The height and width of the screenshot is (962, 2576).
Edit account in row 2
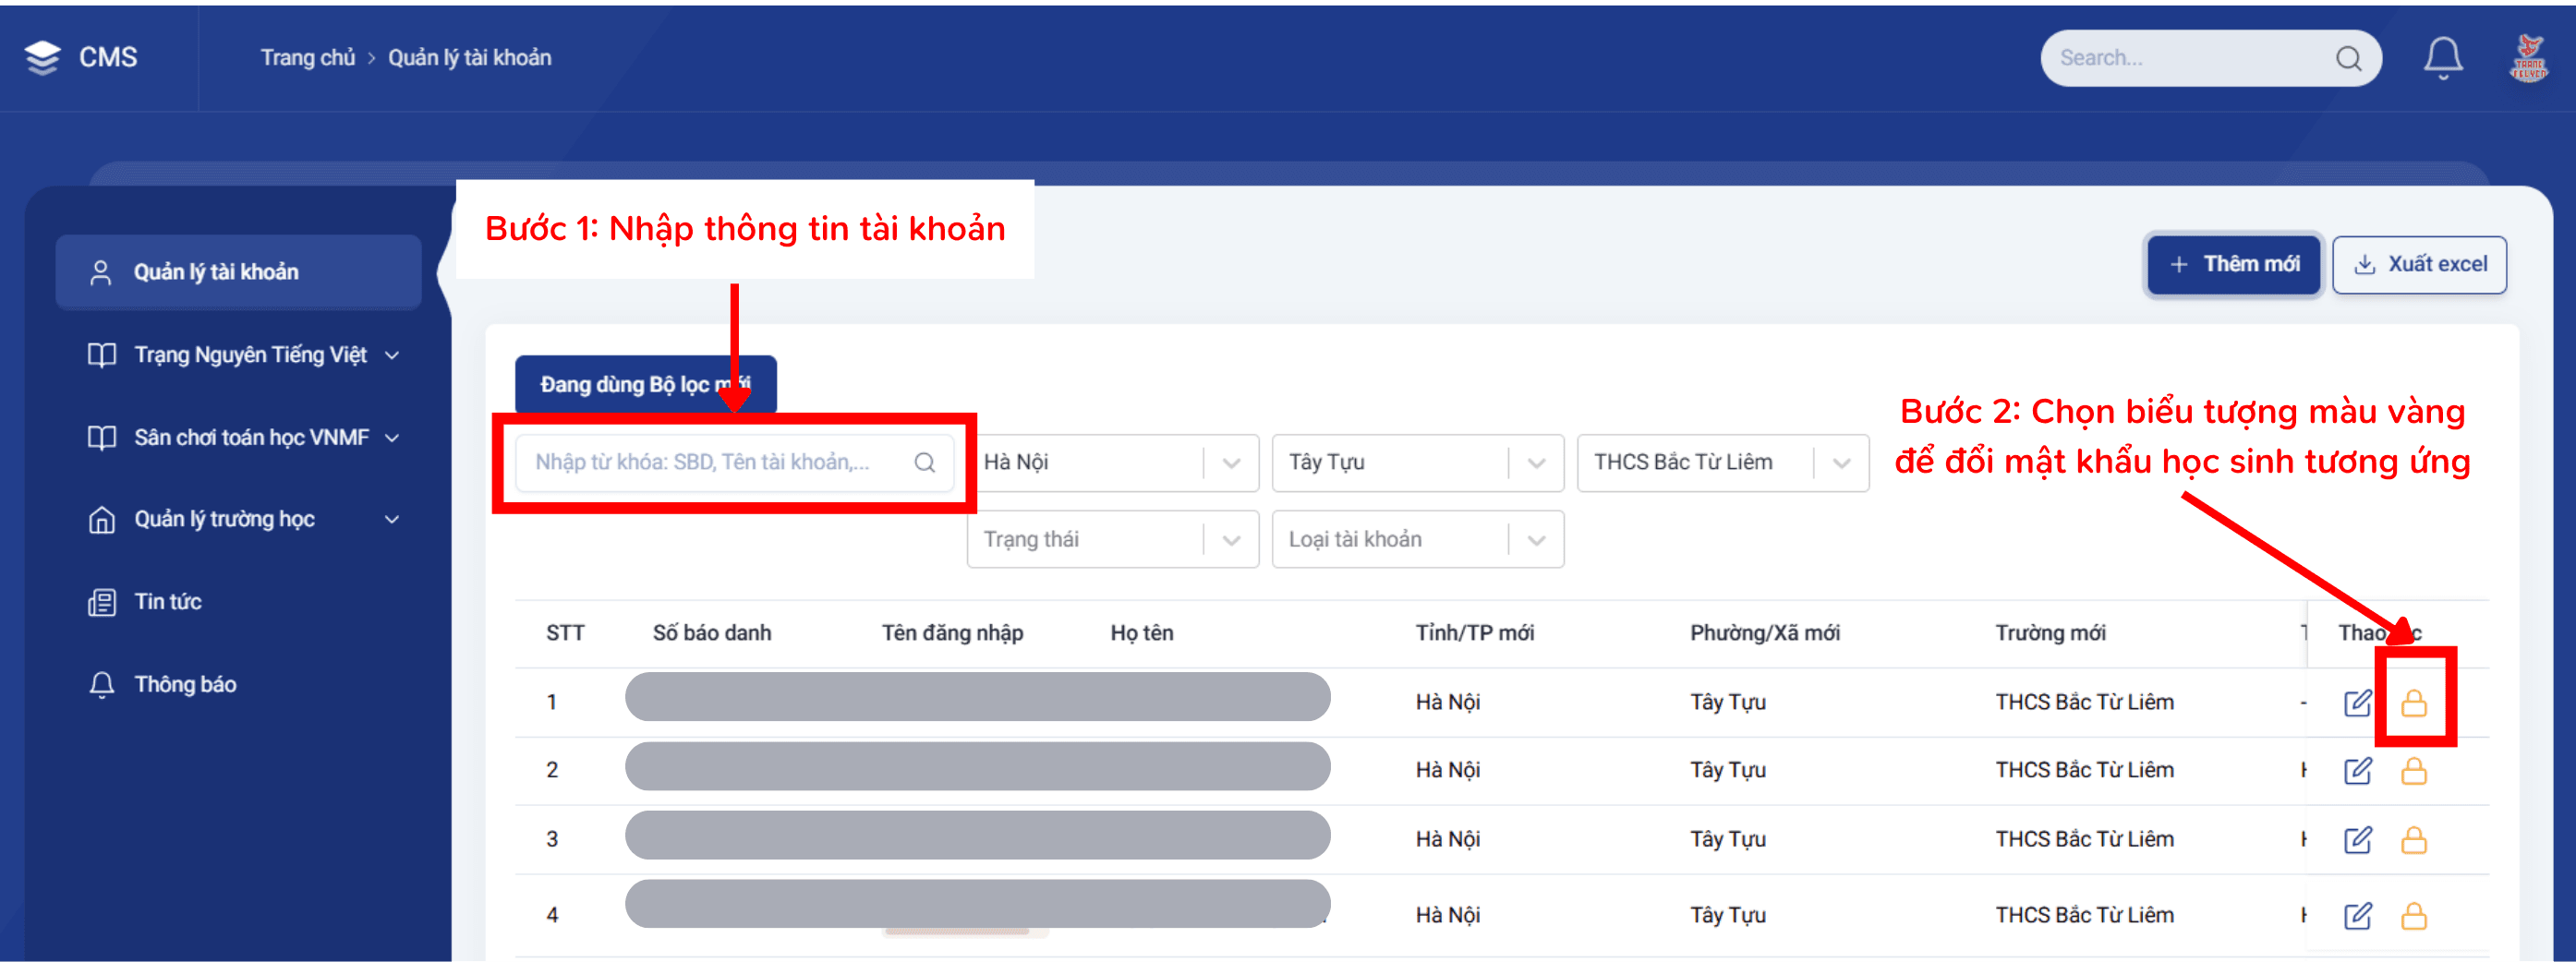pos(2357,771)
